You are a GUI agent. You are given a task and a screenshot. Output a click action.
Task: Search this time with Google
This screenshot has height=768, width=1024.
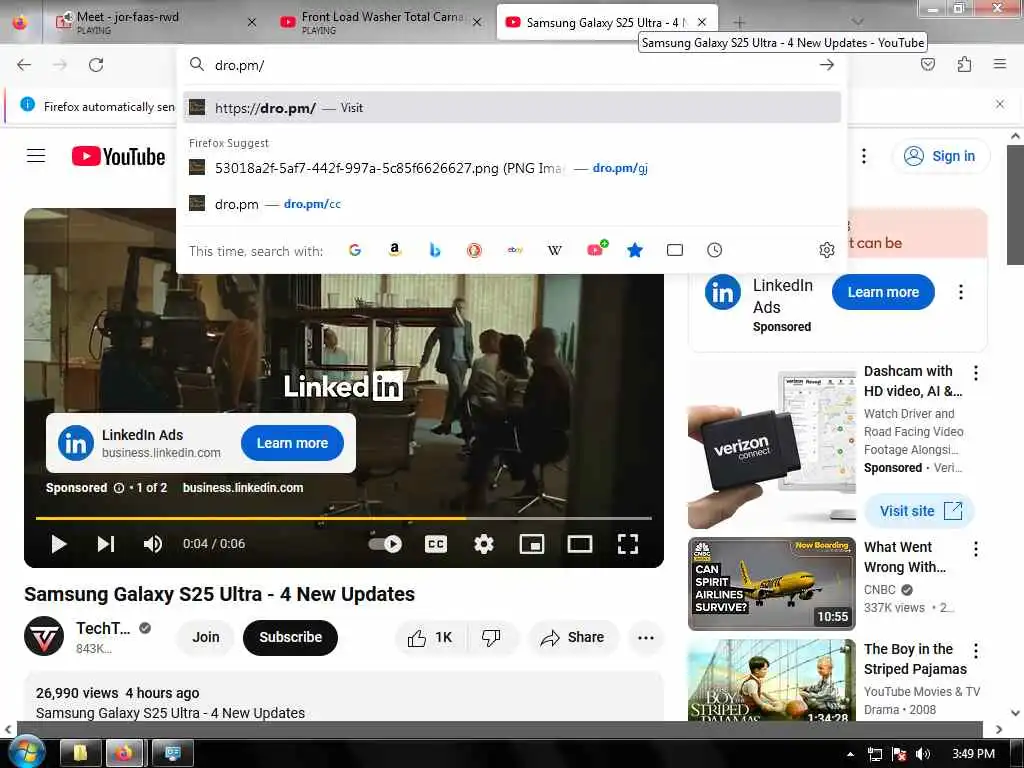(355, 250)
